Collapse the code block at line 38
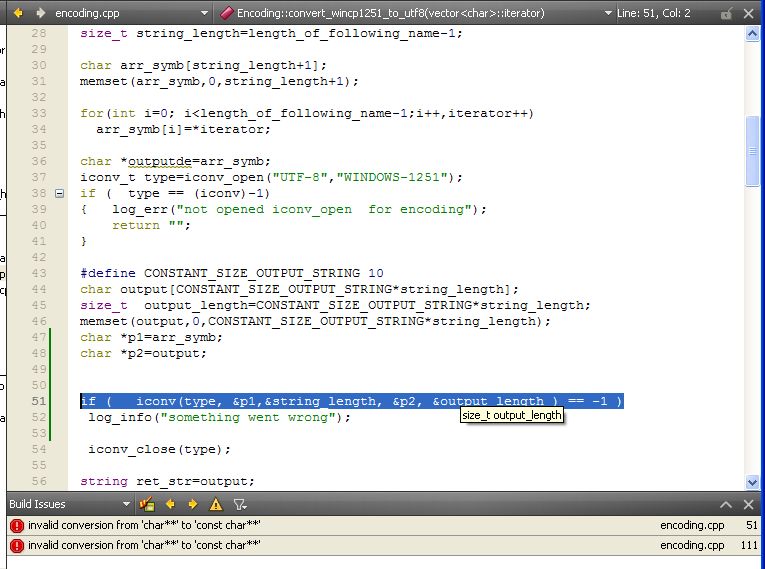765x569 pixels. point(60,193)
